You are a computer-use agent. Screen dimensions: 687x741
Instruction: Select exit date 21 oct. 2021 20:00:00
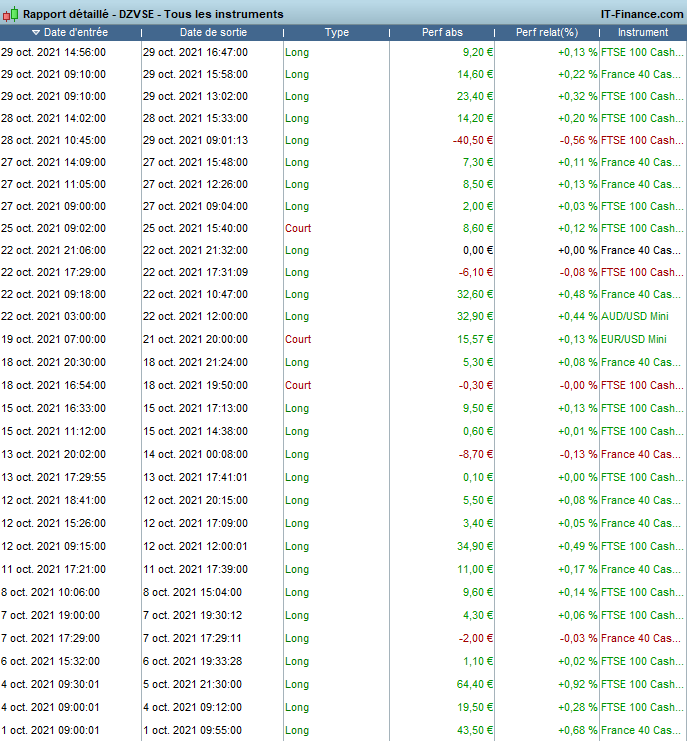pyautogui.click(x=195, y=339)
